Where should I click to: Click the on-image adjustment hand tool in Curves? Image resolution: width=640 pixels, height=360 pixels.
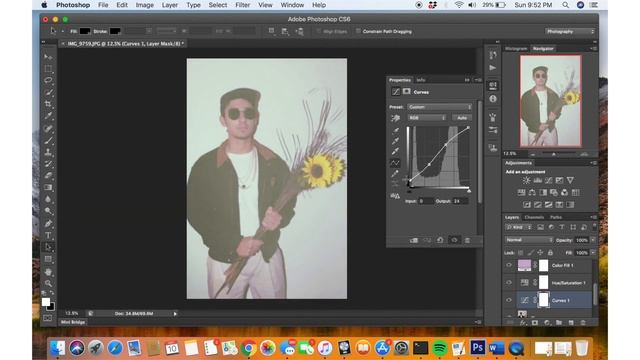coord(395,118)
